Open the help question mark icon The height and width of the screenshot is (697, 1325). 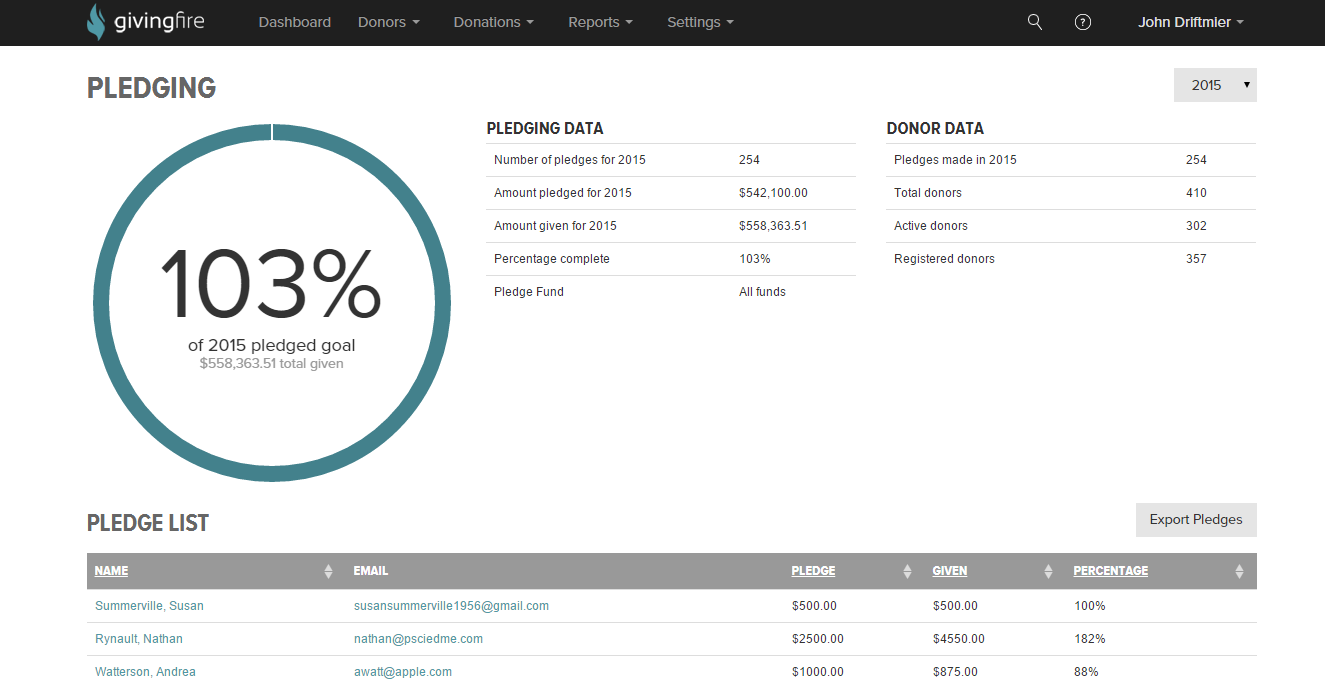[x=1083, y=22]
